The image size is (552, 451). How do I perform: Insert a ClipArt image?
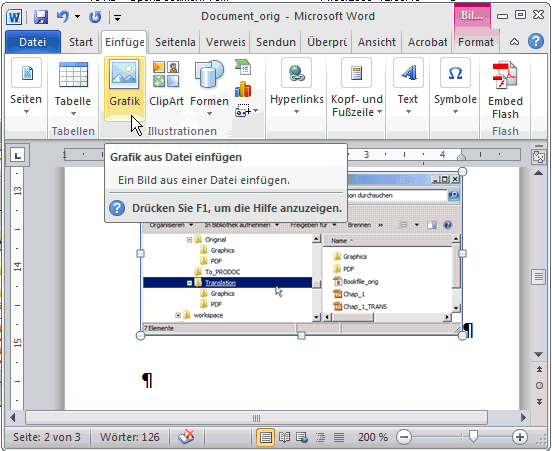[x=166, y=84]
